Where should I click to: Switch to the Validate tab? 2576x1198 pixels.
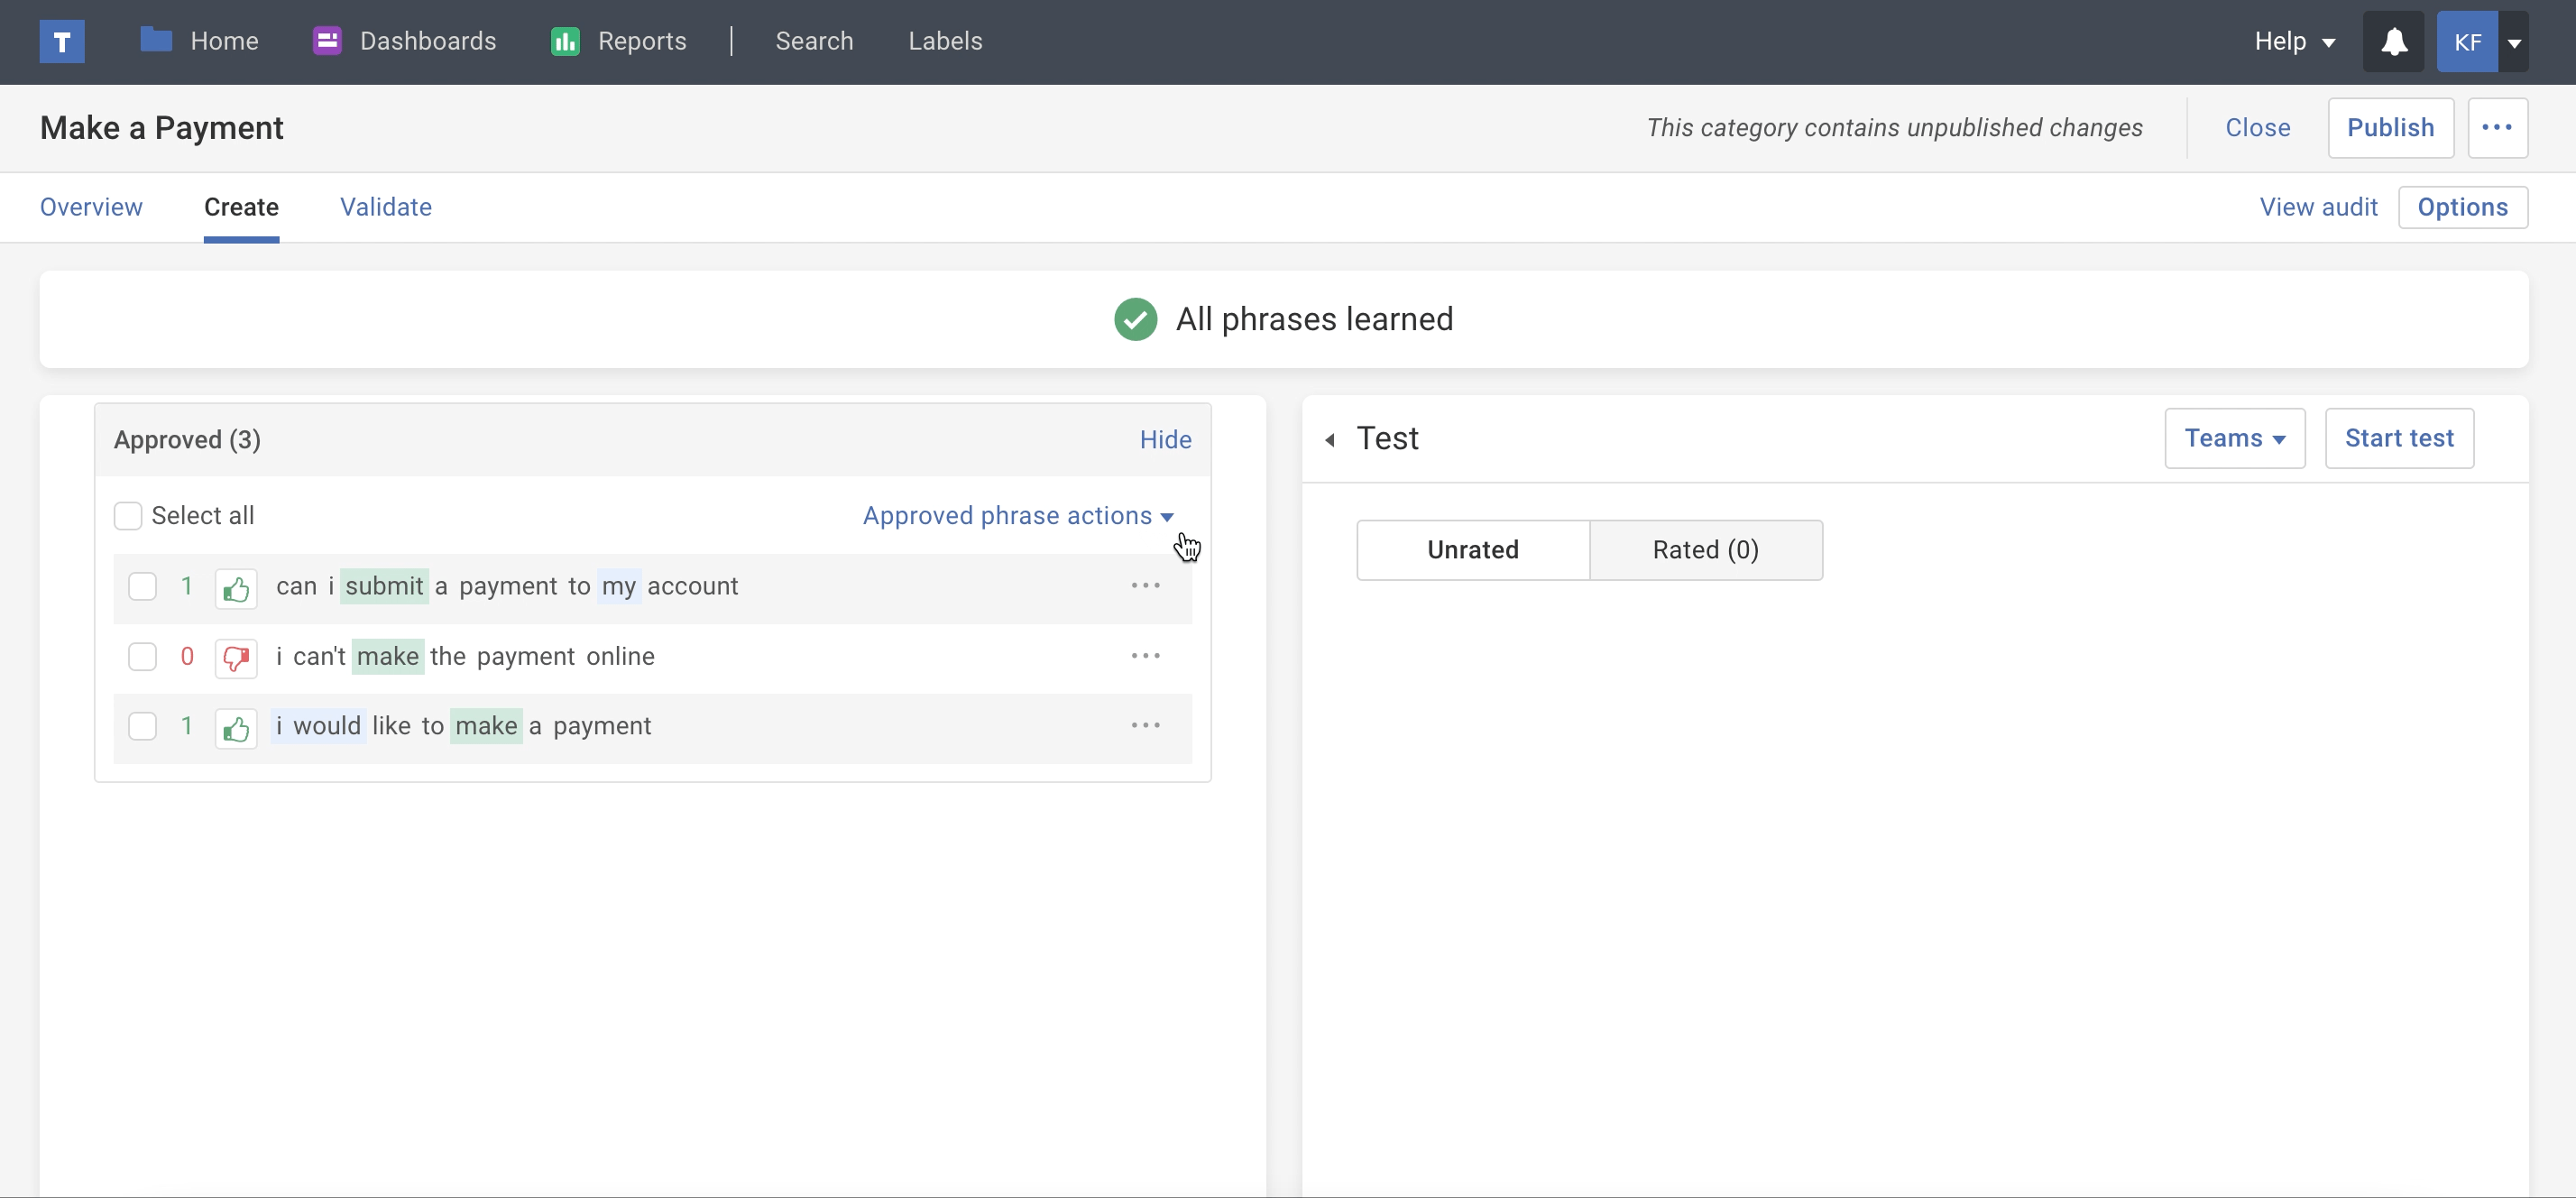click(x=386, y=207)
